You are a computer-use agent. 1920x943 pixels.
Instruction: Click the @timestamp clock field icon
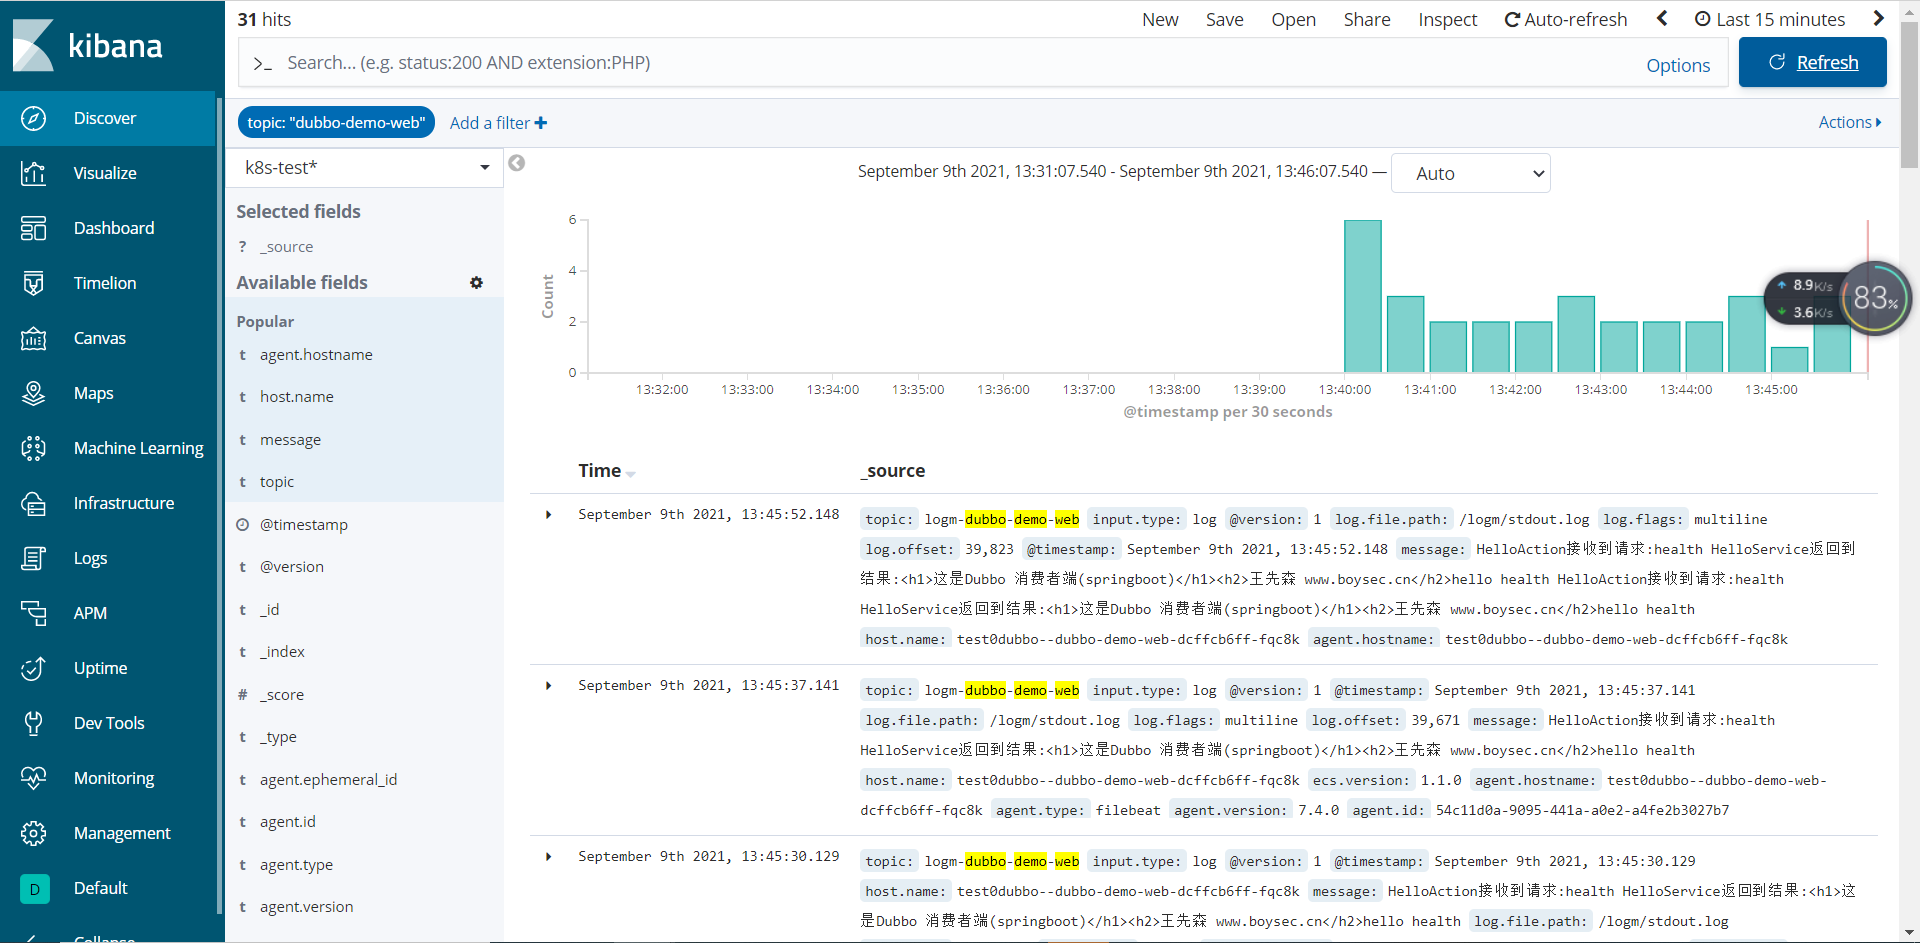point(242,525)
